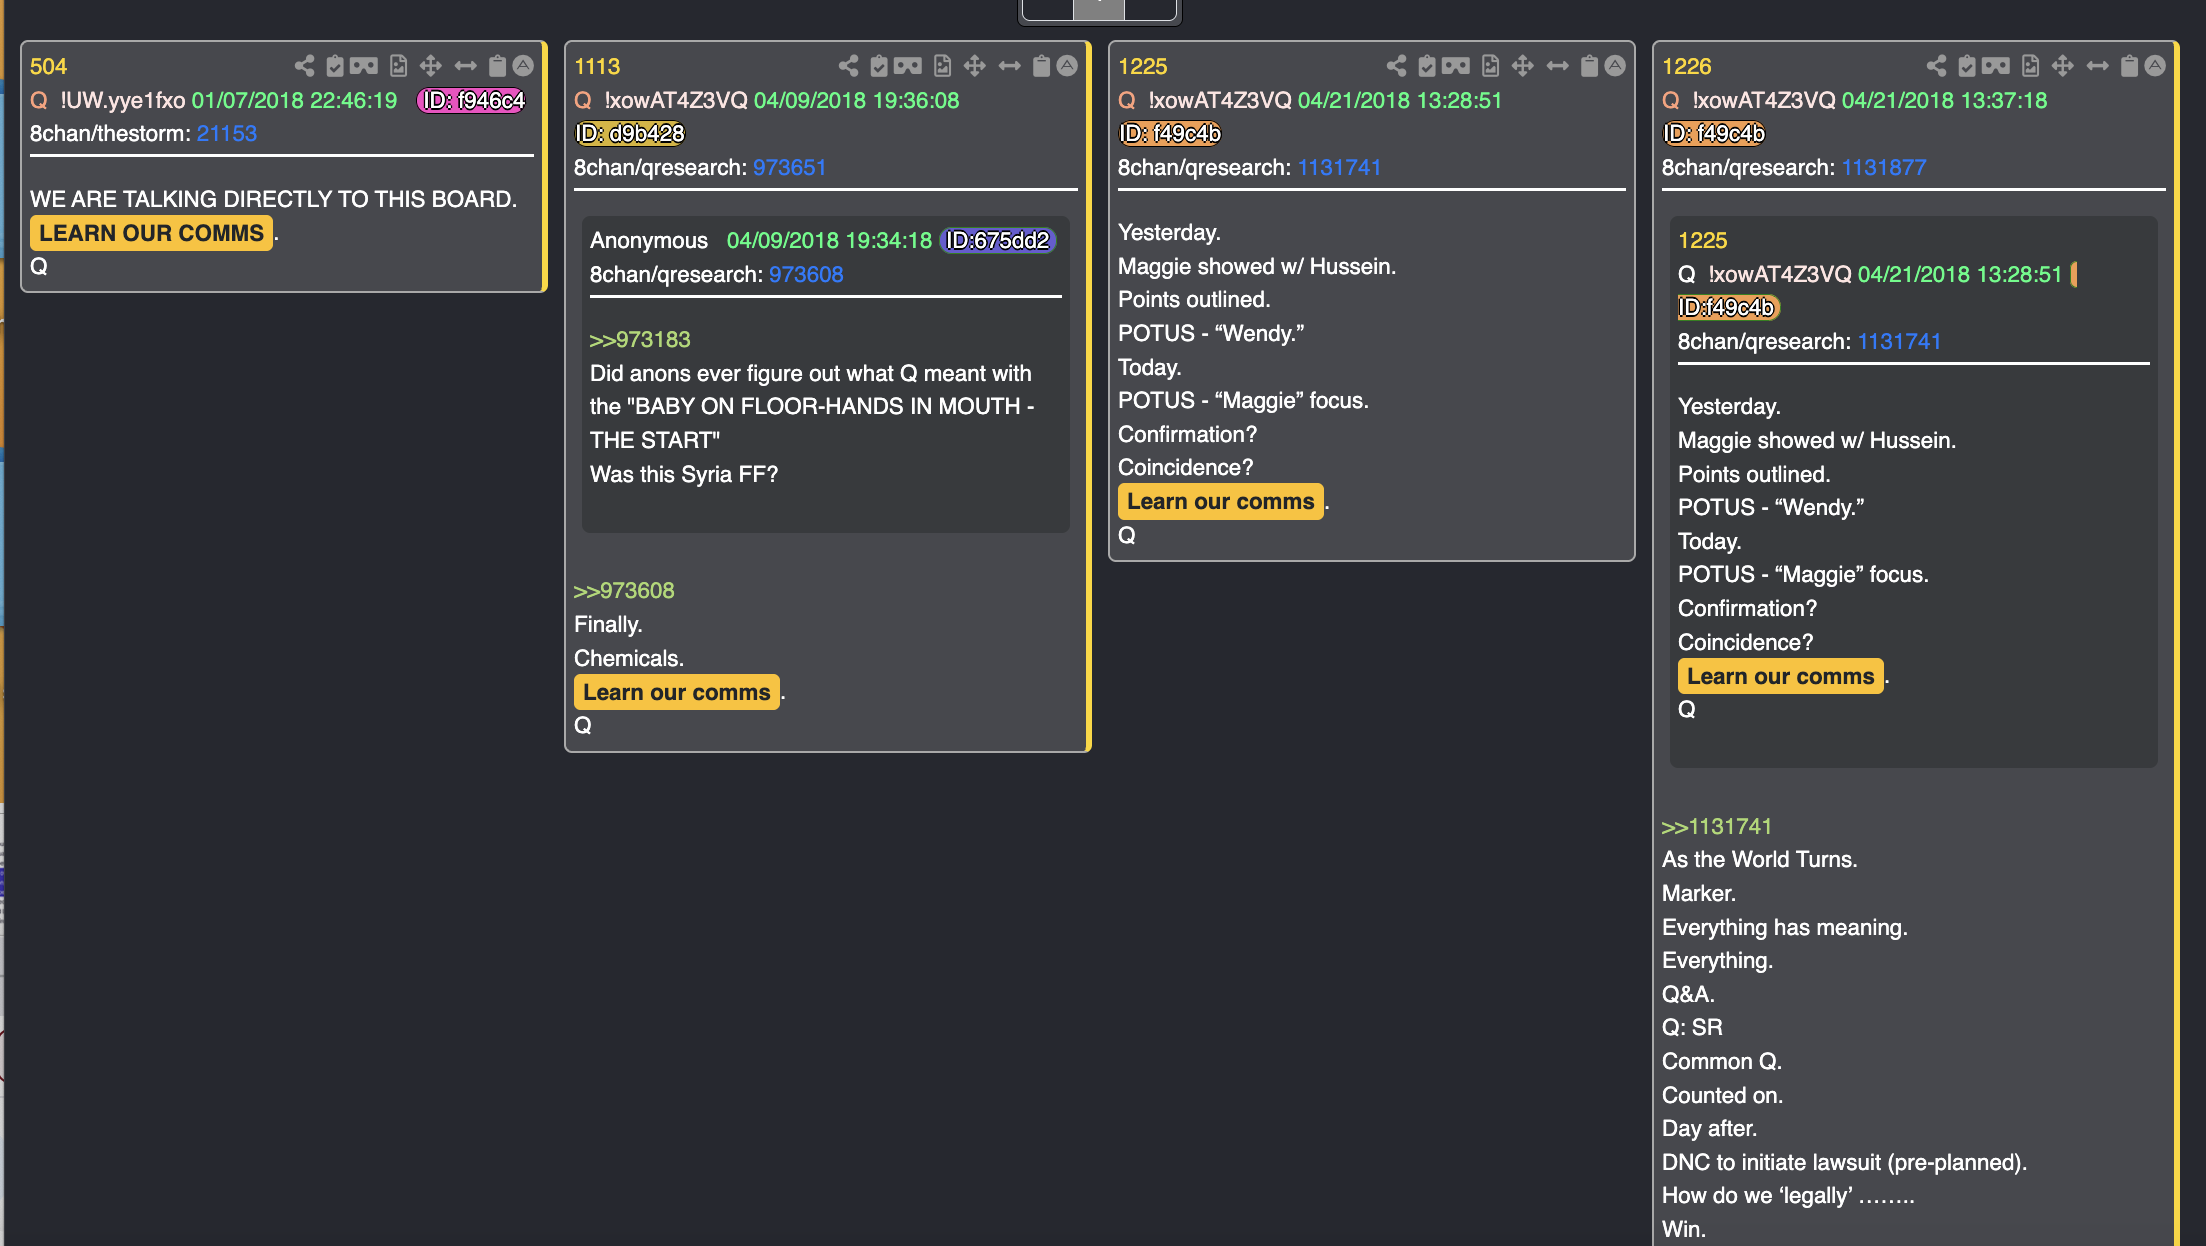The width and height of the screenshot is (2206, 1246).
Task: Click the clipboard-check icon on post 1113
Action: (x=879, y=66)
